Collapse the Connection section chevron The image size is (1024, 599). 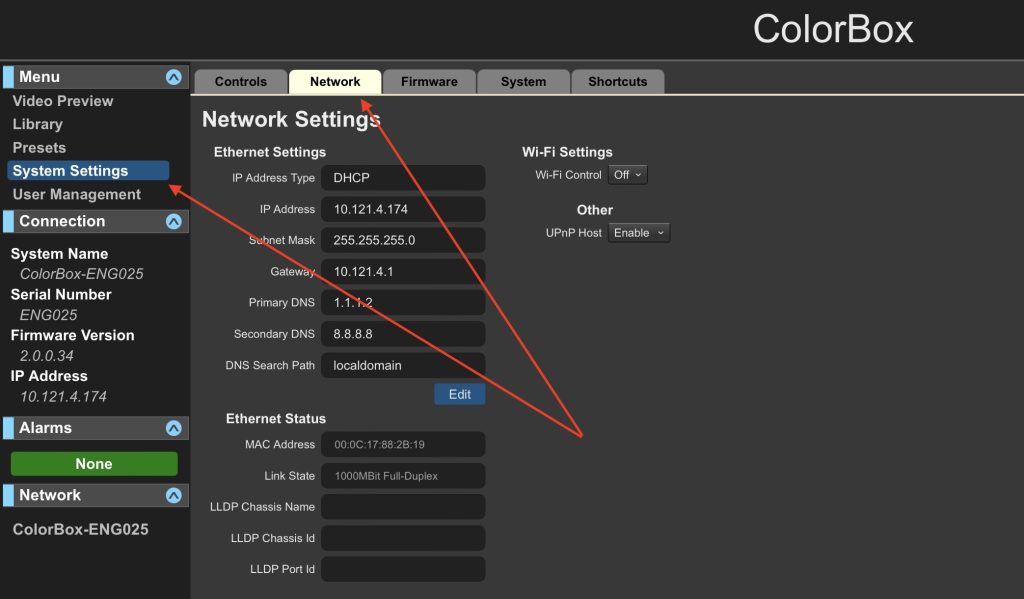(173, 221)
